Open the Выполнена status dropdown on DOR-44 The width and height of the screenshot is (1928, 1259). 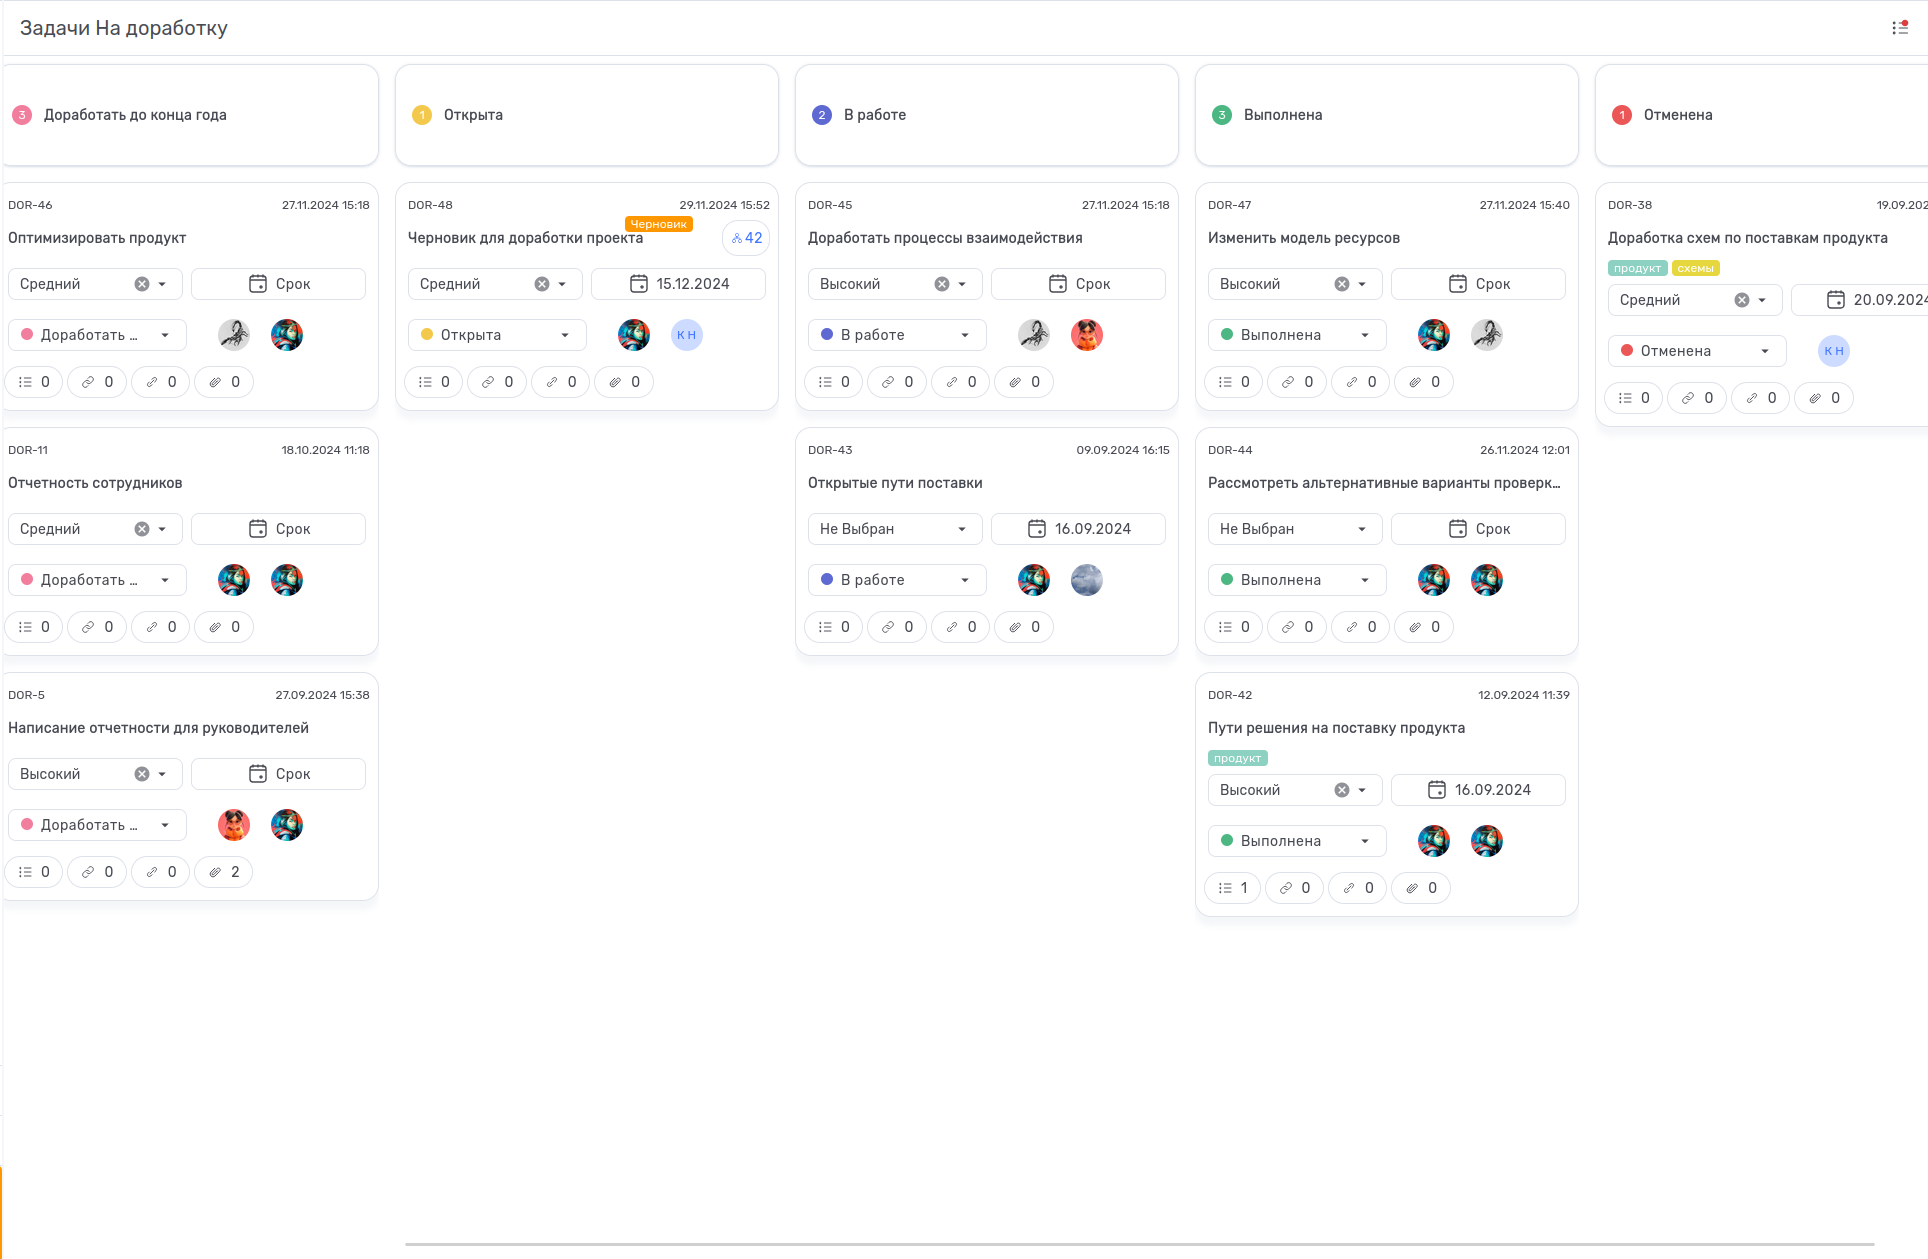[x=1296, y=580]
